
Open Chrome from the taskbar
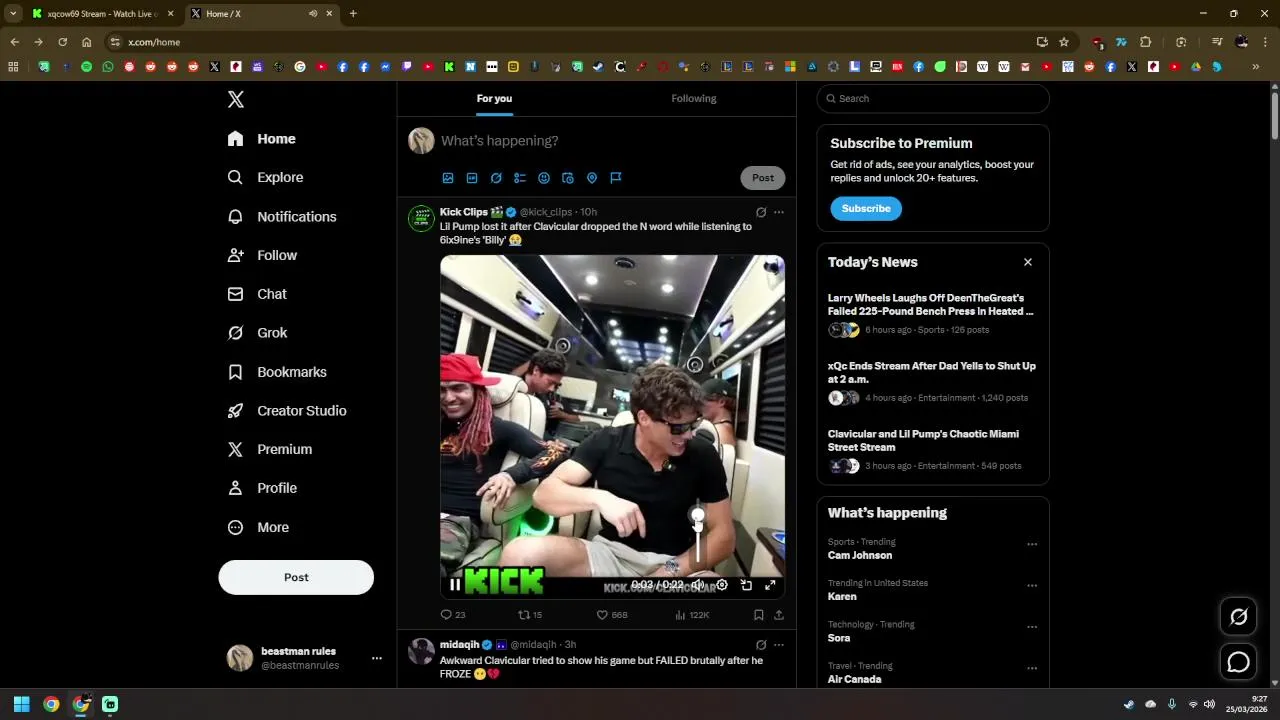click(51, 704)
